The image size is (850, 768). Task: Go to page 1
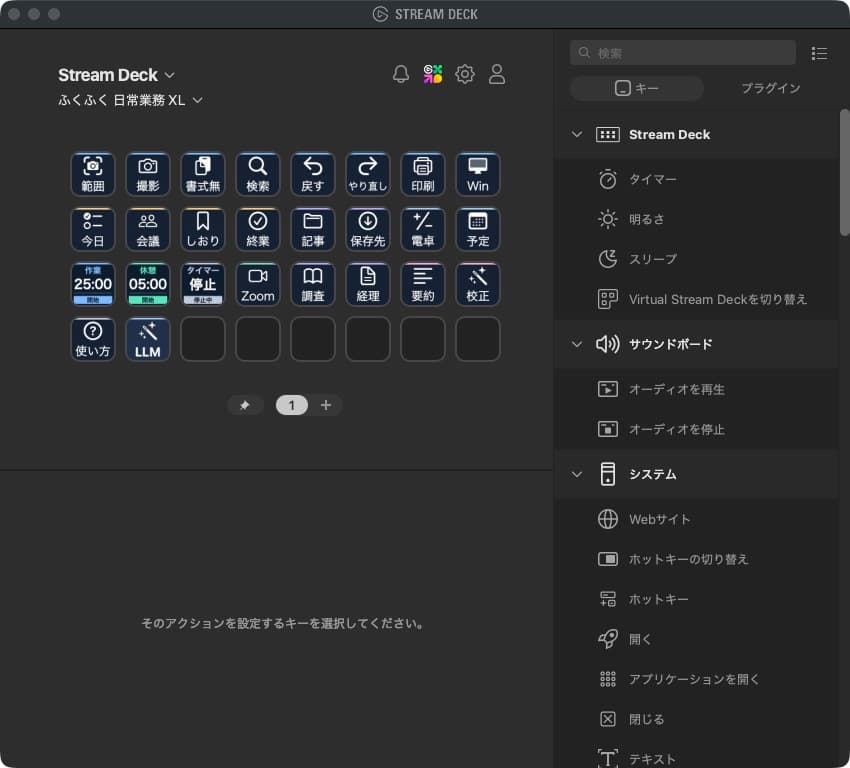[x=292, y=405]
